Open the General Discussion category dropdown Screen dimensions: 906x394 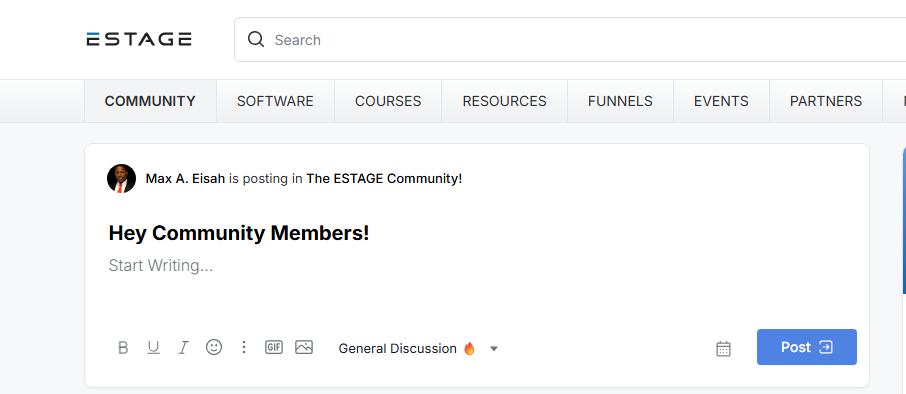click(418, 348)
